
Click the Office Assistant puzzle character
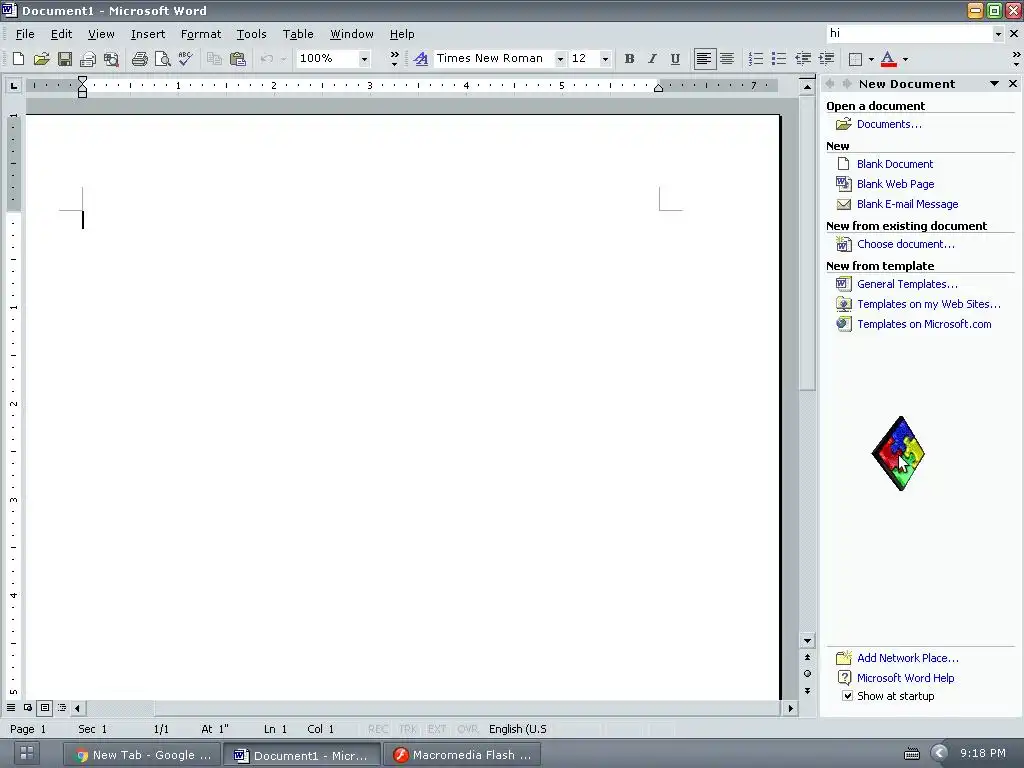(x=899, y=453)
